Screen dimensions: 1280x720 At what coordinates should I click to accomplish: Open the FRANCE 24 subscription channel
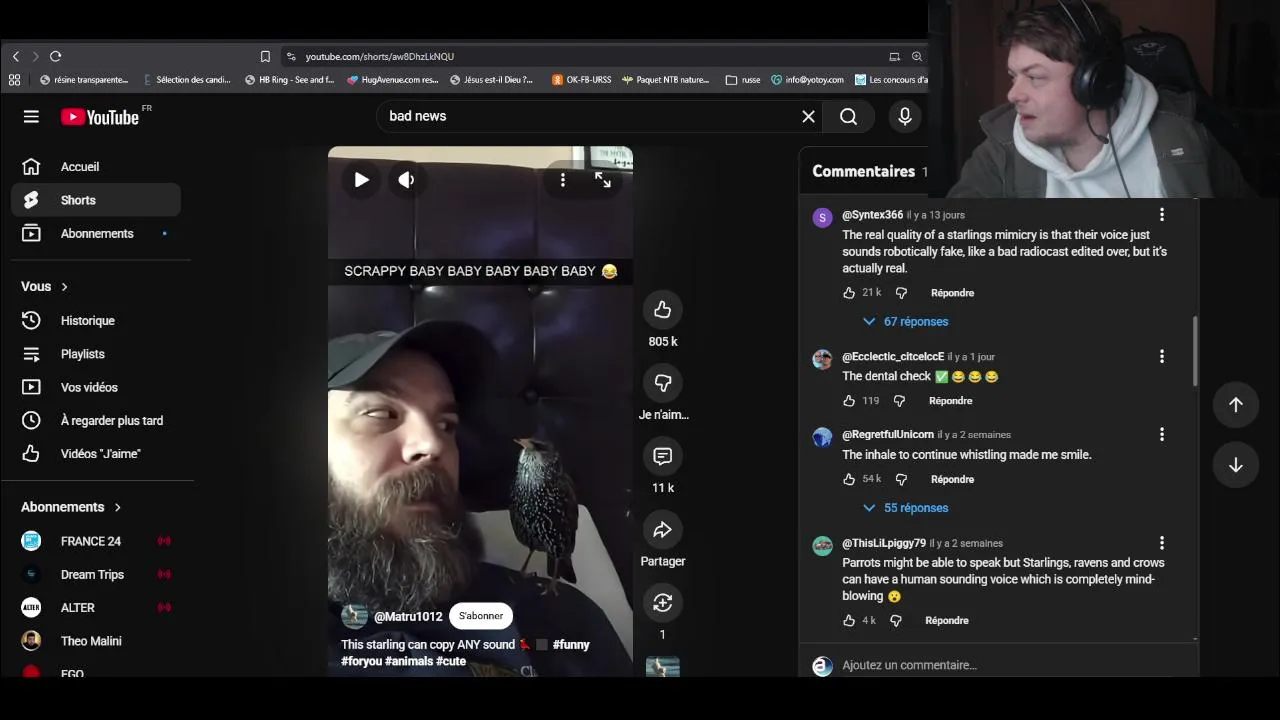click(x=96, y=541)
